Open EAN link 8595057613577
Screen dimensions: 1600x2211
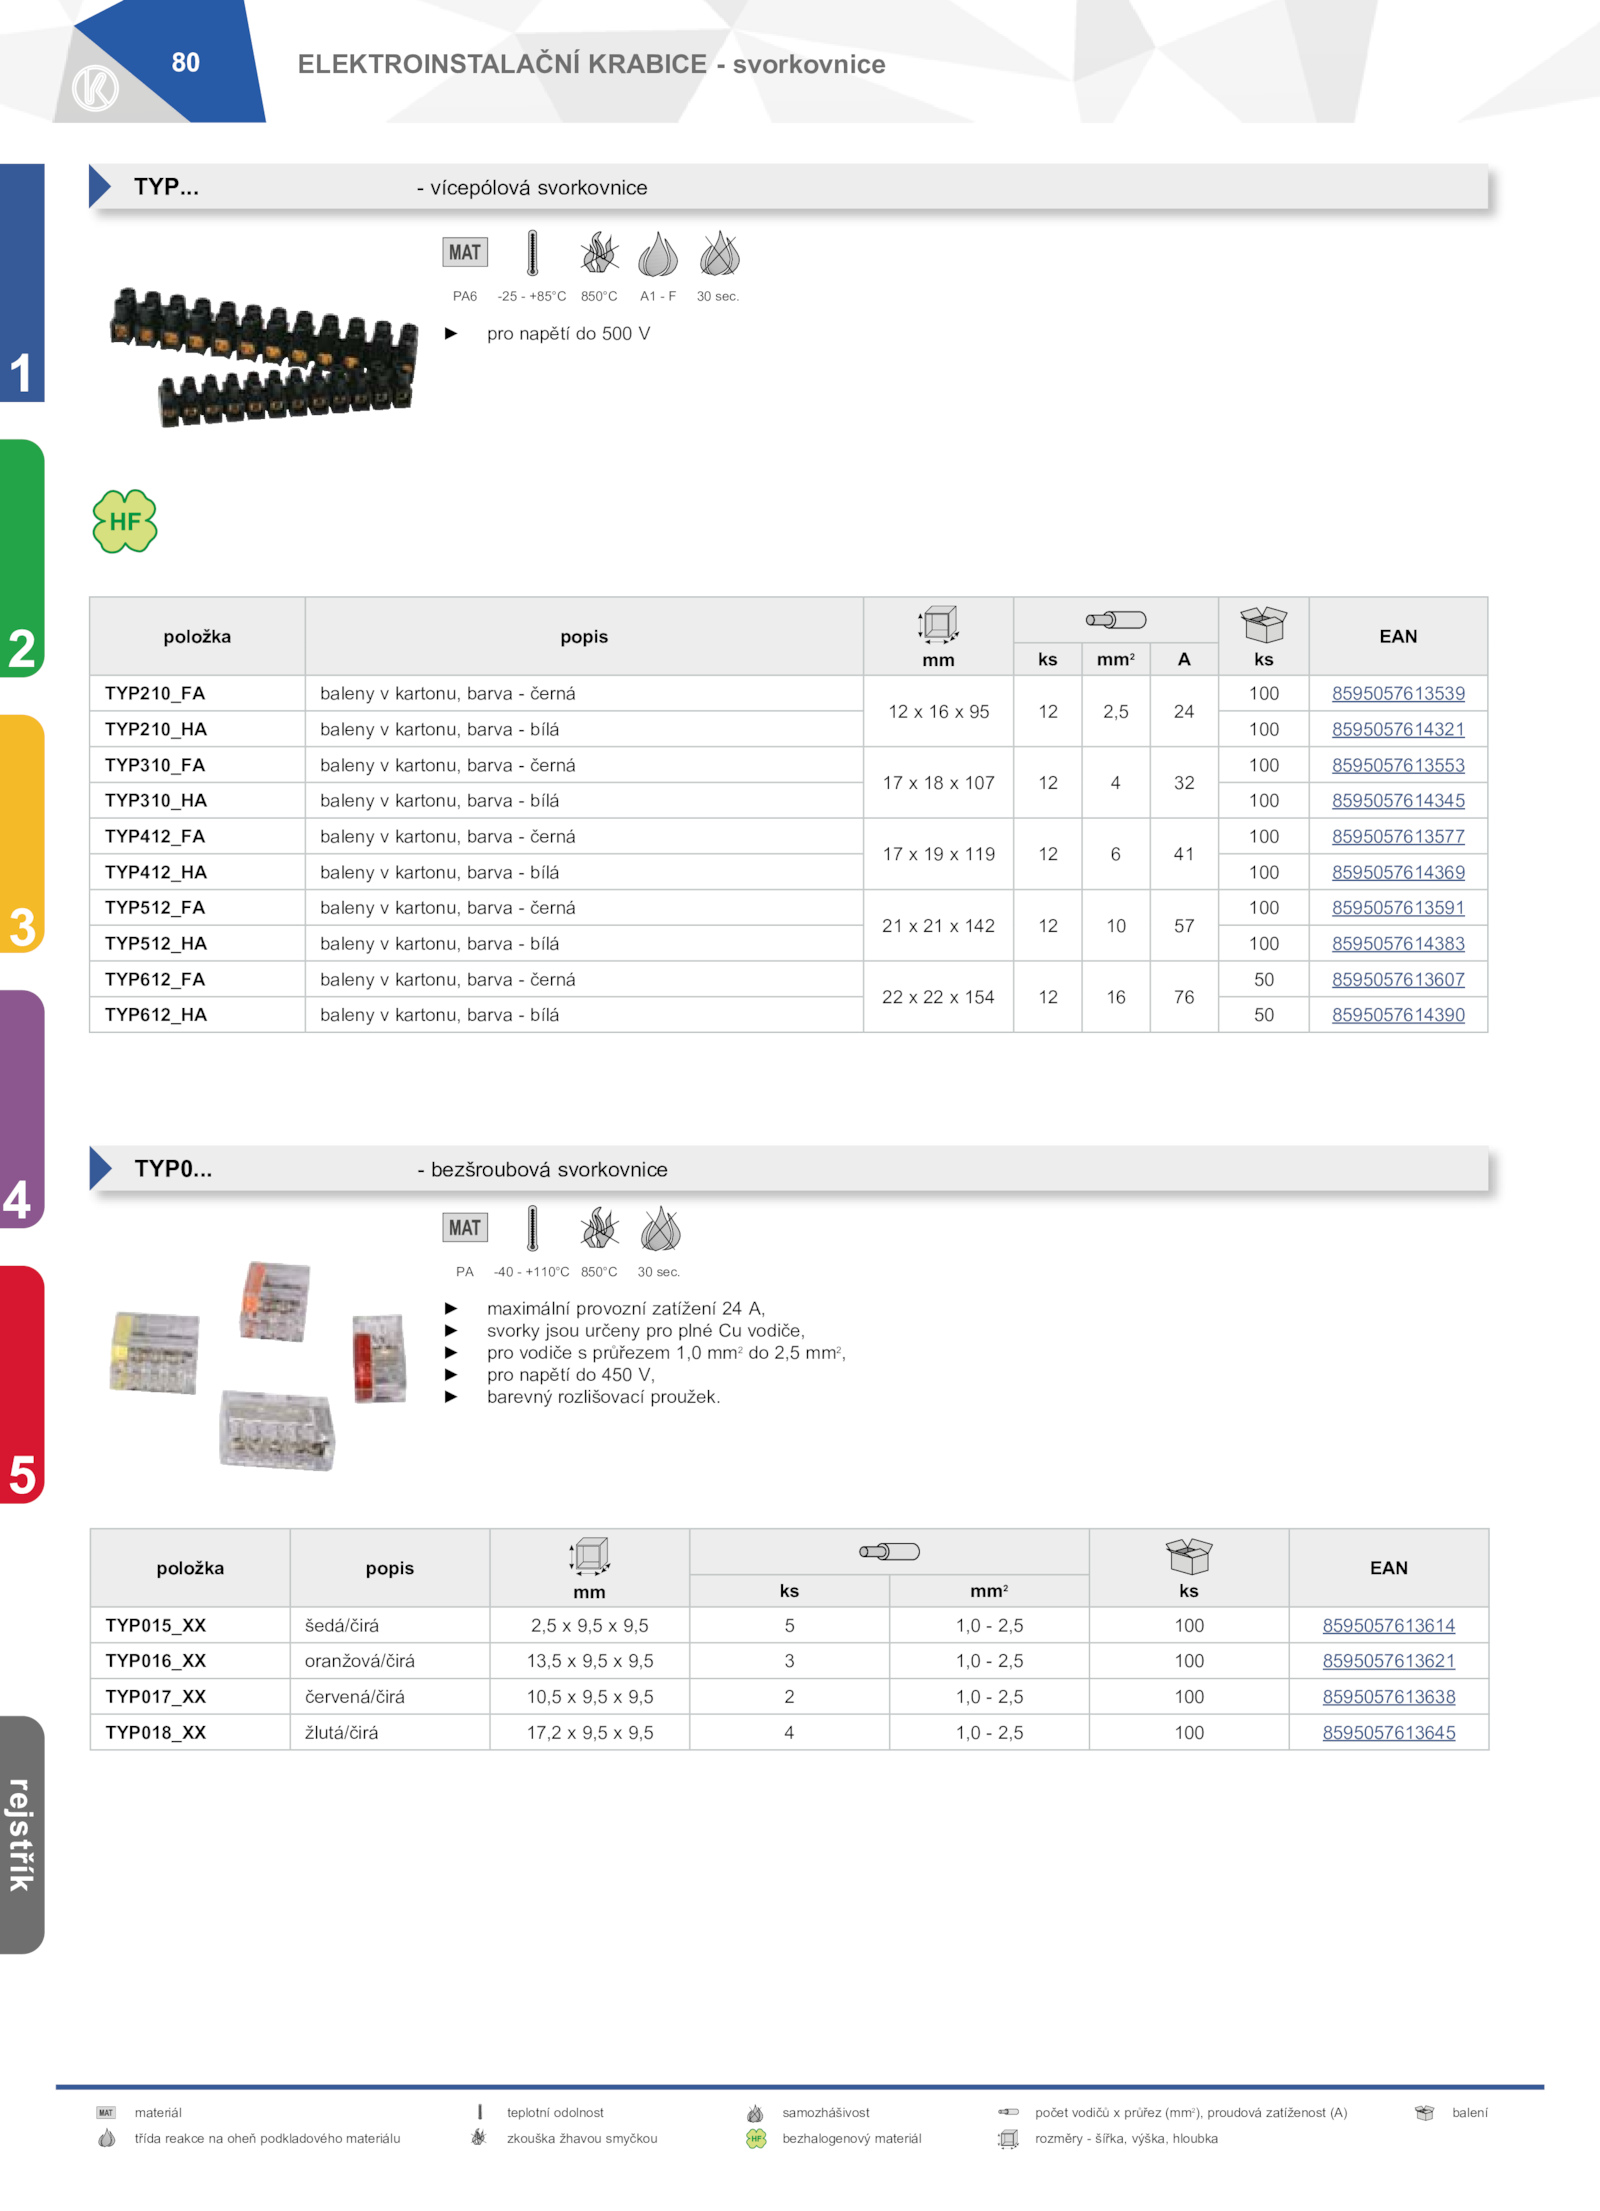click(x=1398, y=836)
